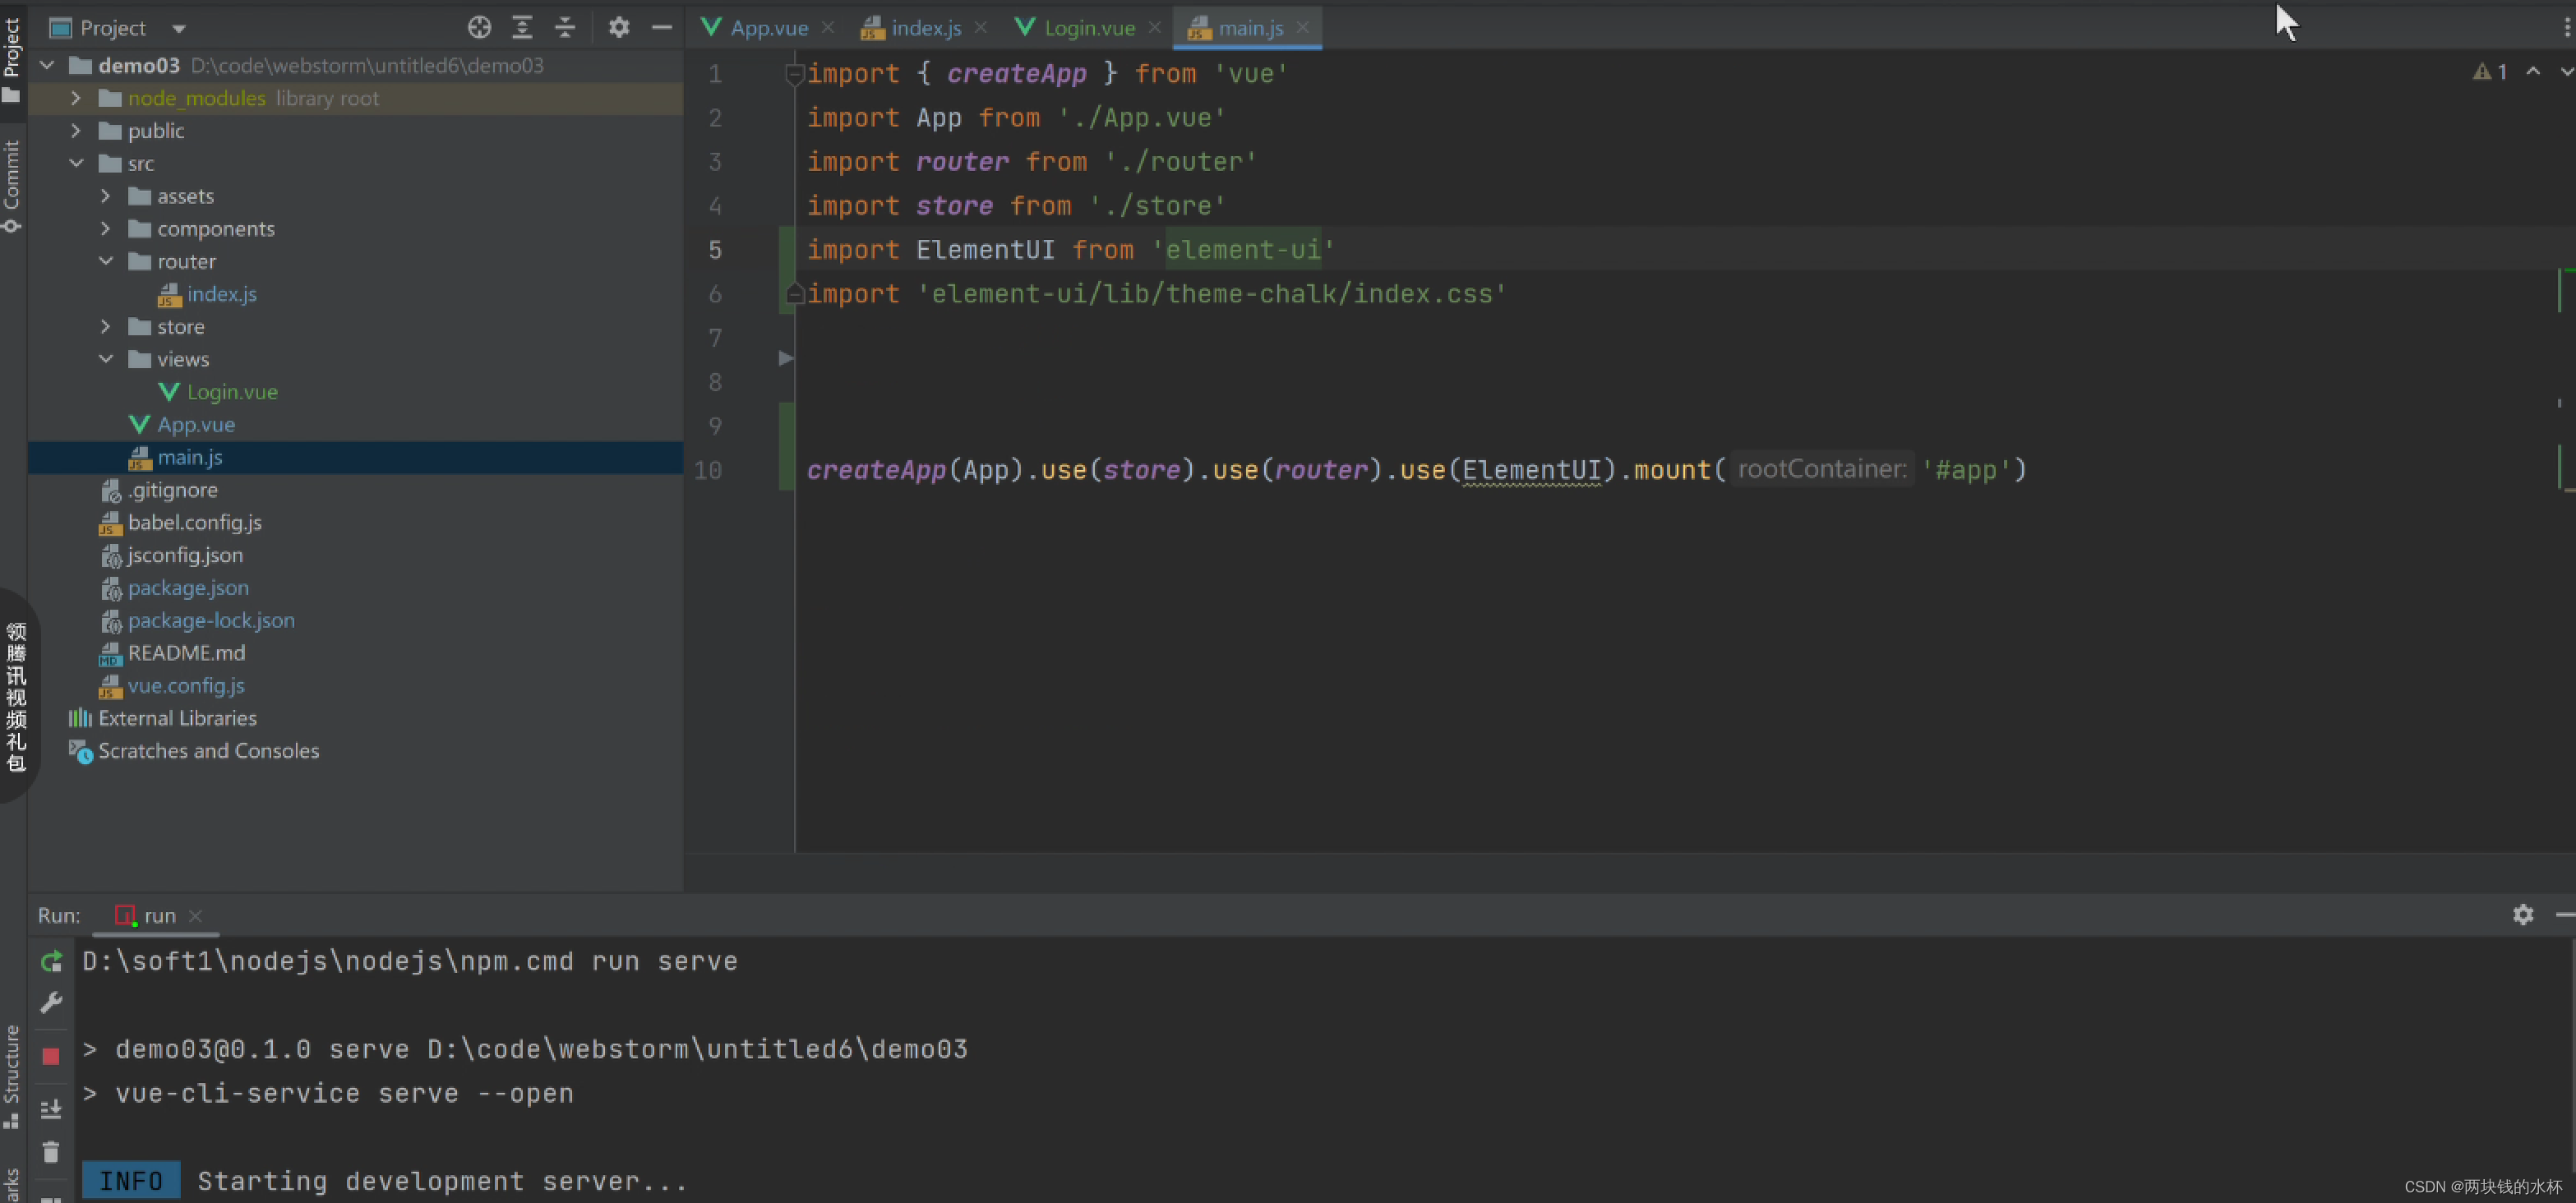
Task: Switch to the Login.vue editor tab
Action: click(x=1088, y=28)
